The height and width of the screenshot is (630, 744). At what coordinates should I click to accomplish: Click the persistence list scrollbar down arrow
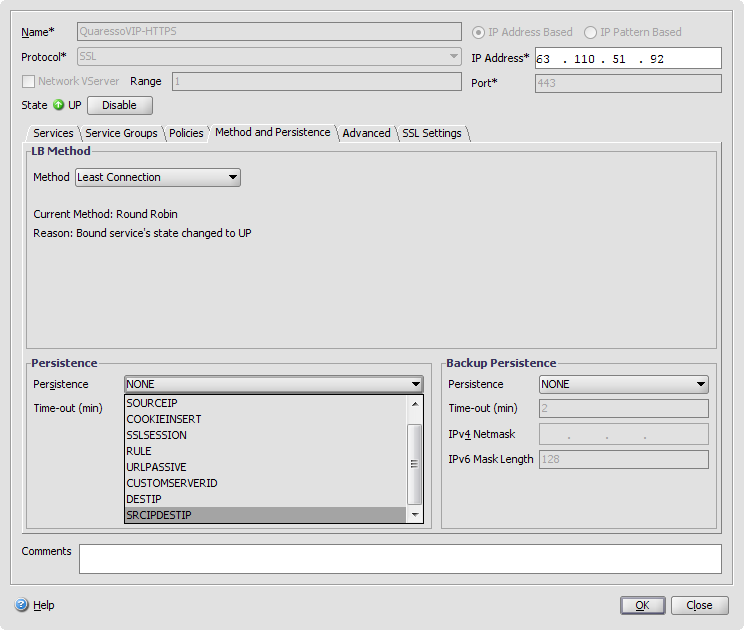point(415,515)
